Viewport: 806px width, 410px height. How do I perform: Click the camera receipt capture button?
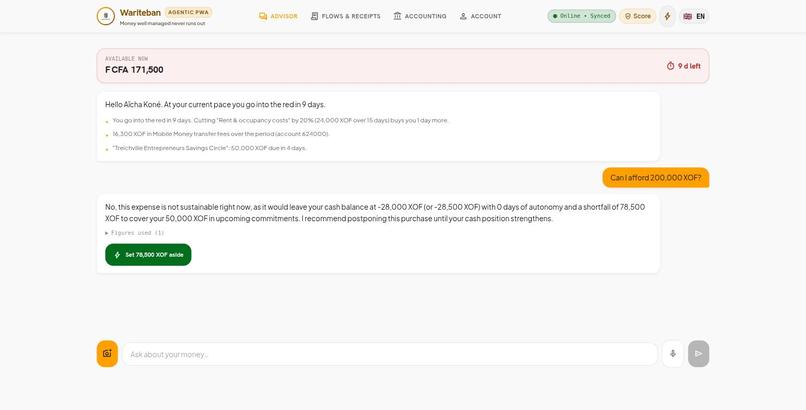click(x=107, y=353)
